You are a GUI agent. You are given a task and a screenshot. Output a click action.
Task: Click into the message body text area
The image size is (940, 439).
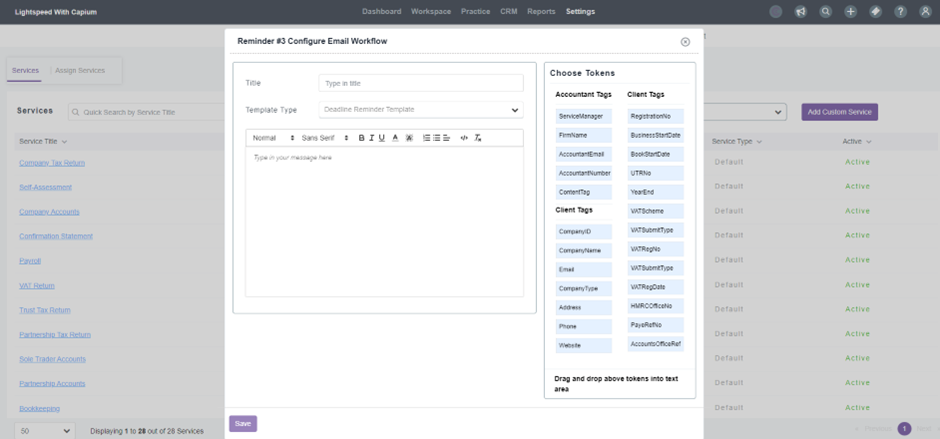click(x=384, y=222)
